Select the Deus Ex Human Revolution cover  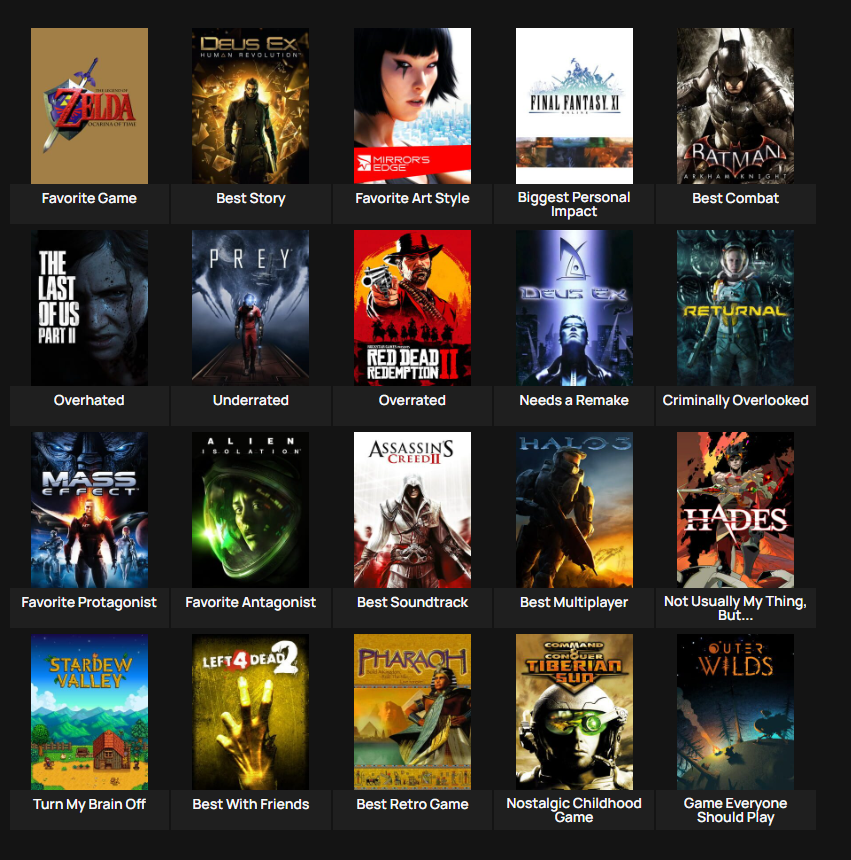[x=251, y=106]
